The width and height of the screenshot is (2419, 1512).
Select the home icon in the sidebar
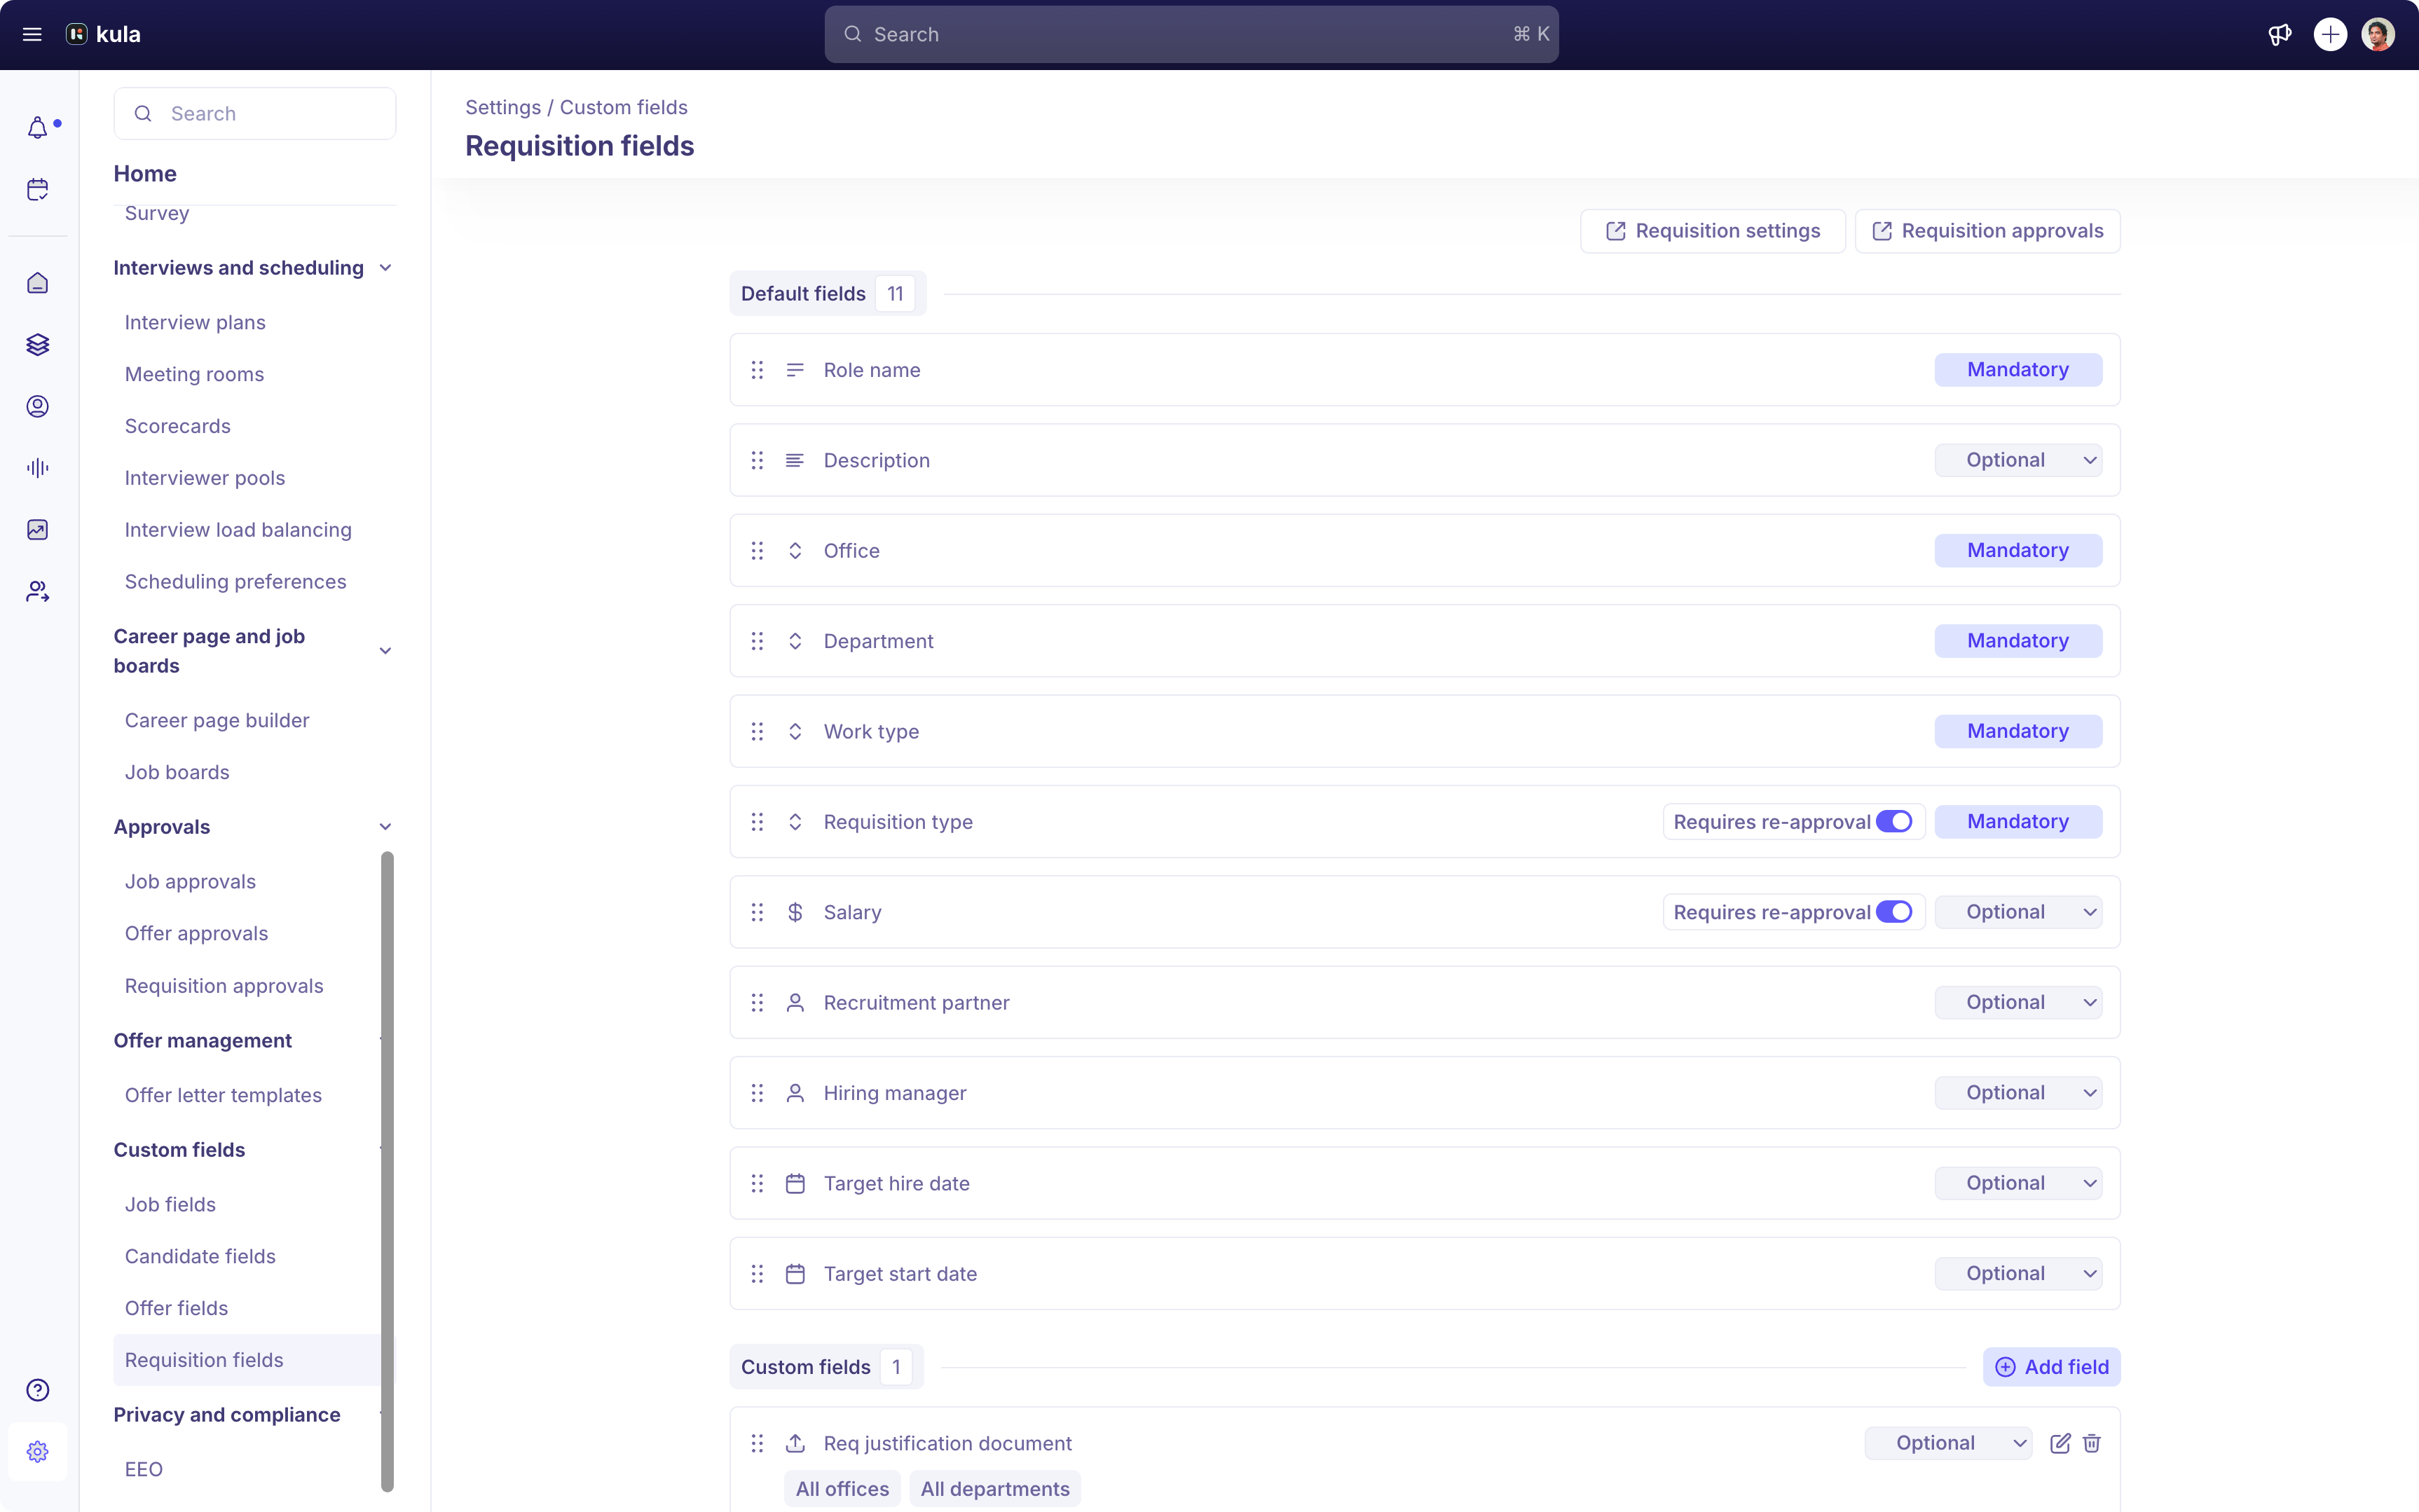38,283
